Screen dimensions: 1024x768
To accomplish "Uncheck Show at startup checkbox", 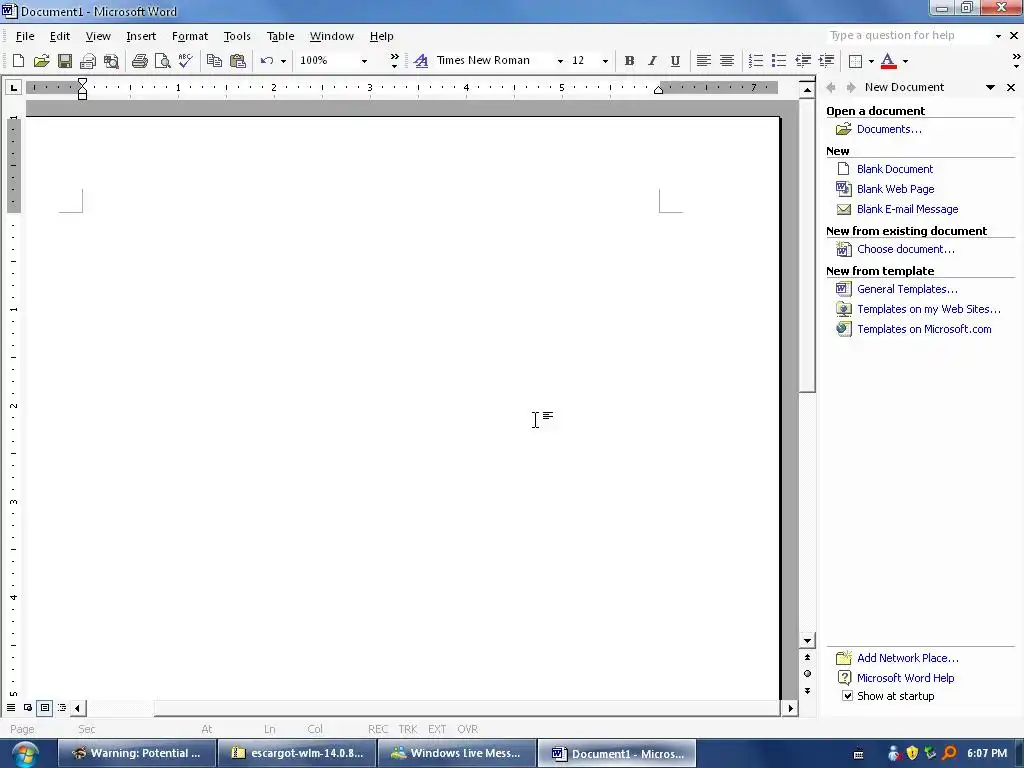I will (x=847, y=696).
